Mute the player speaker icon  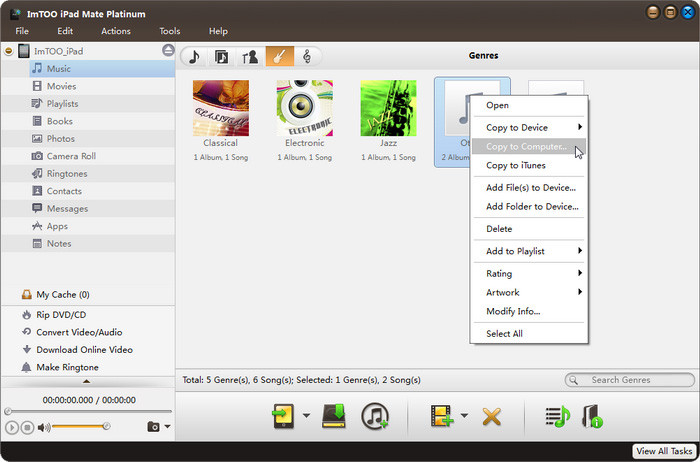(x=43, y=428)
